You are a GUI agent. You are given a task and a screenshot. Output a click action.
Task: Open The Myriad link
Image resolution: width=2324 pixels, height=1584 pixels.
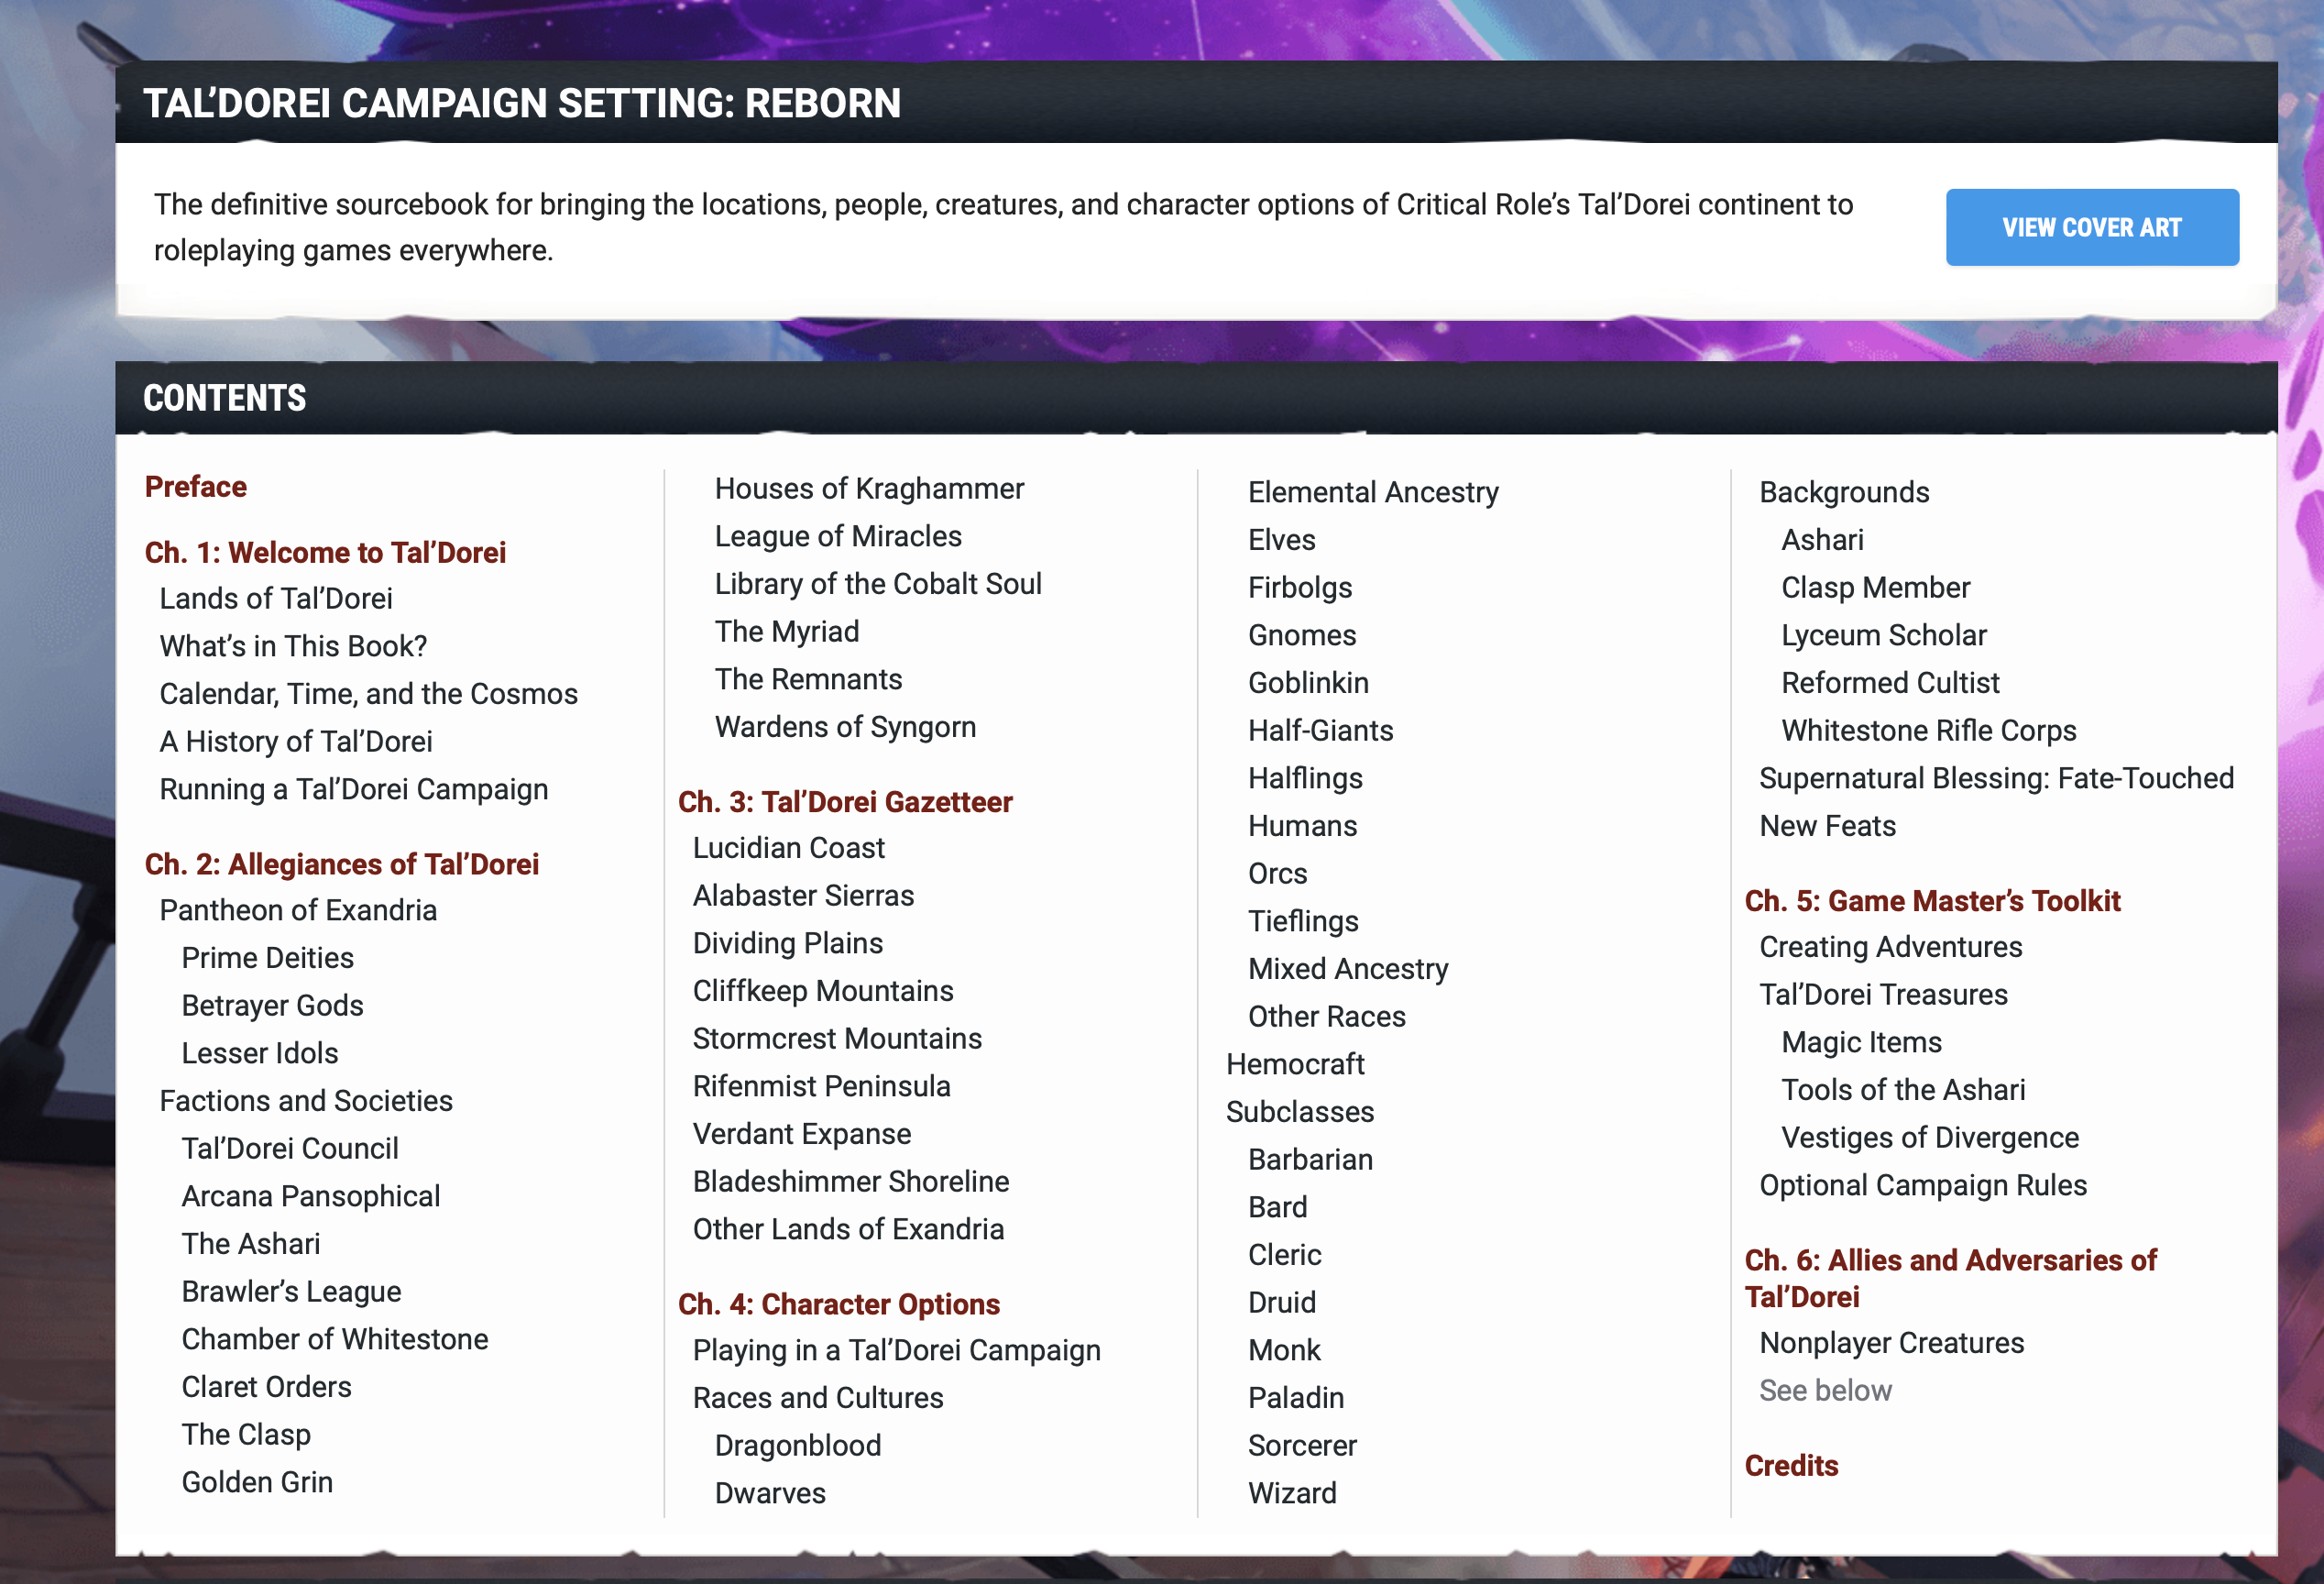[787, 631]
